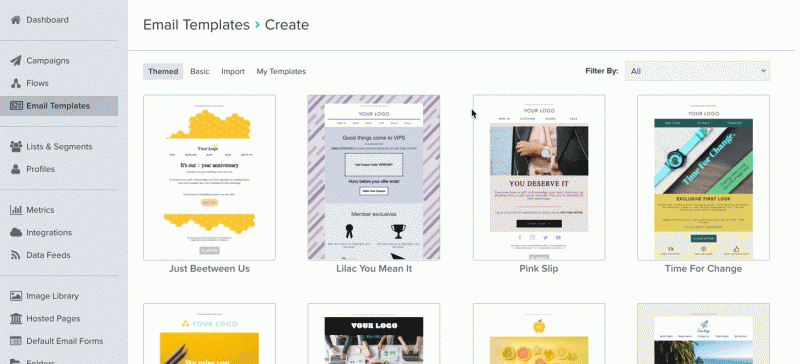800x364 pixels.
Task: Click the Flows icon in sidebar
Action: pyautogui.click(x=16, y=83)
